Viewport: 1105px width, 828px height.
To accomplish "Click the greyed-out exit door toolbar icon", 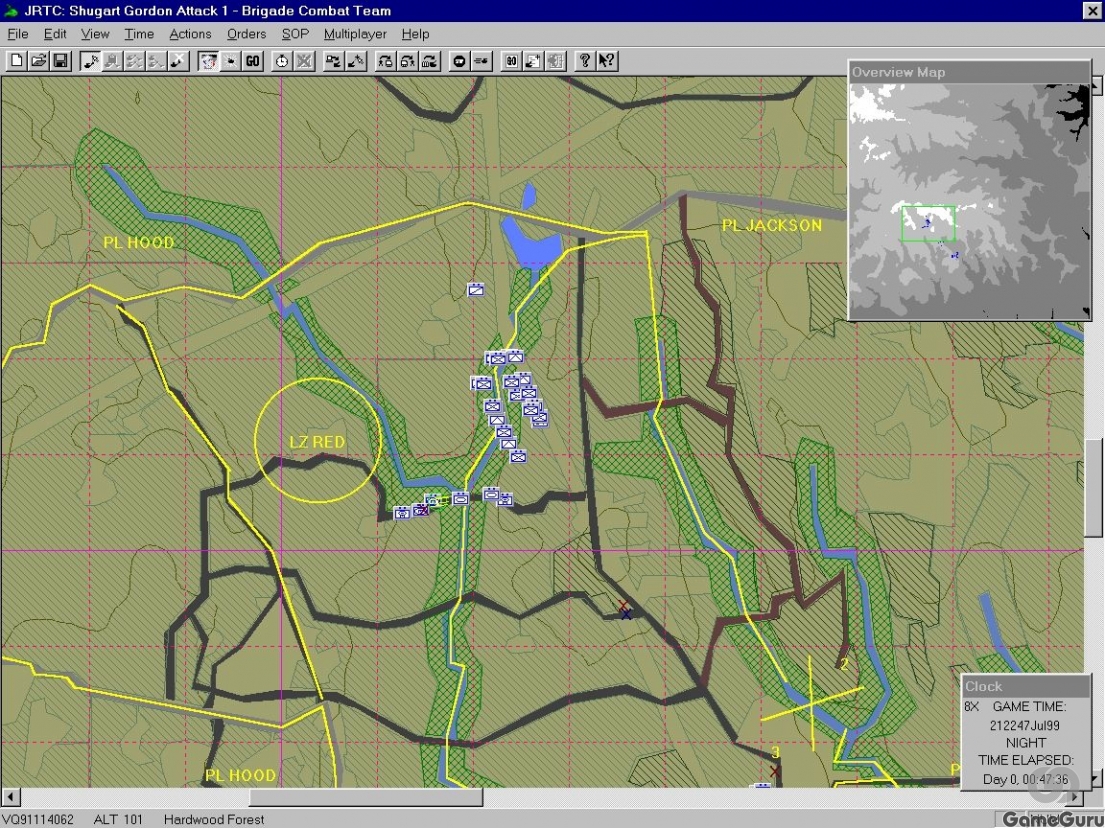I will pos(555,61).
